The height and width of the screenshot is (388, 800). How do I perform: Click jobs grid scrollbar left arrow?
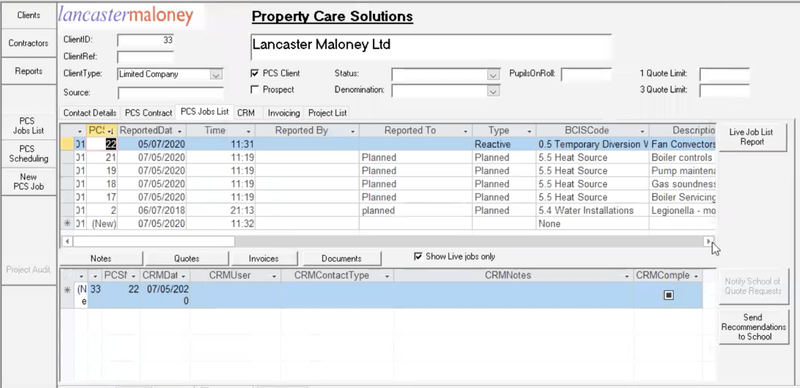coord(67,241)
